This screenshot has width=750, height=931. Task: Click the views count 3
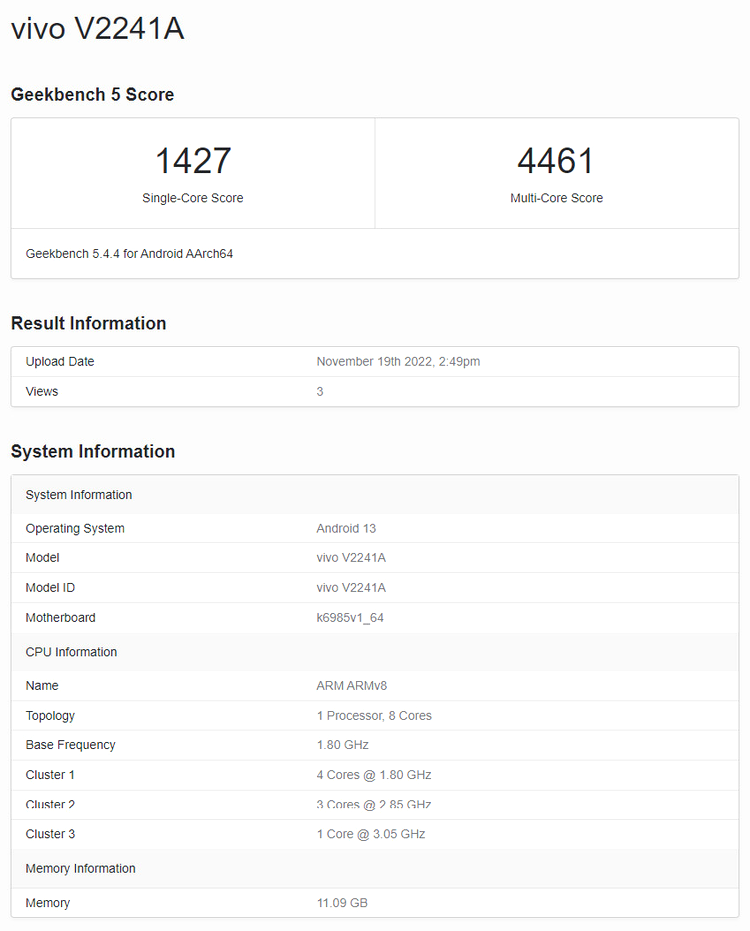tap(320, 391)
